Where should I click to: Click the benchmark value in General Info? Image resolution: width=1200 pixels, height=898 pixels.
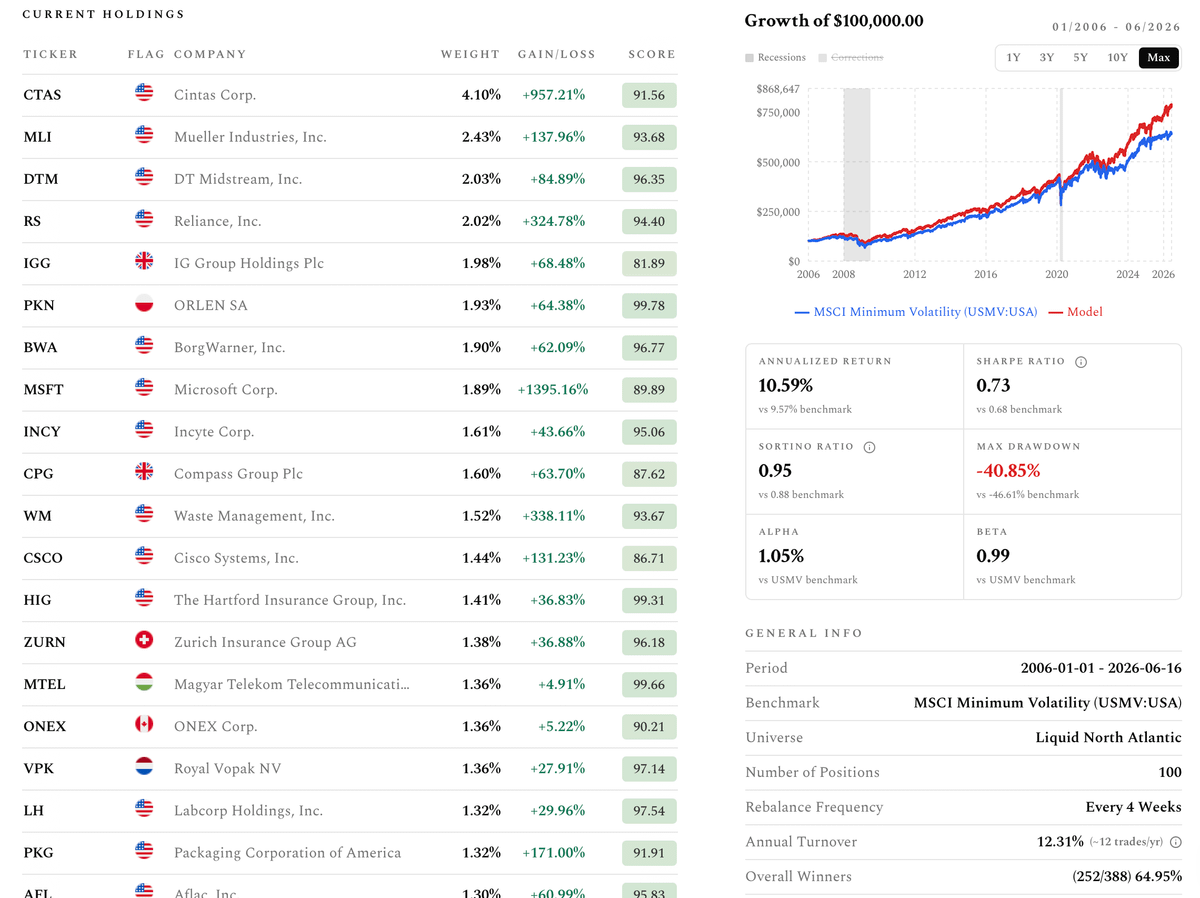[x=1048, y=703]
